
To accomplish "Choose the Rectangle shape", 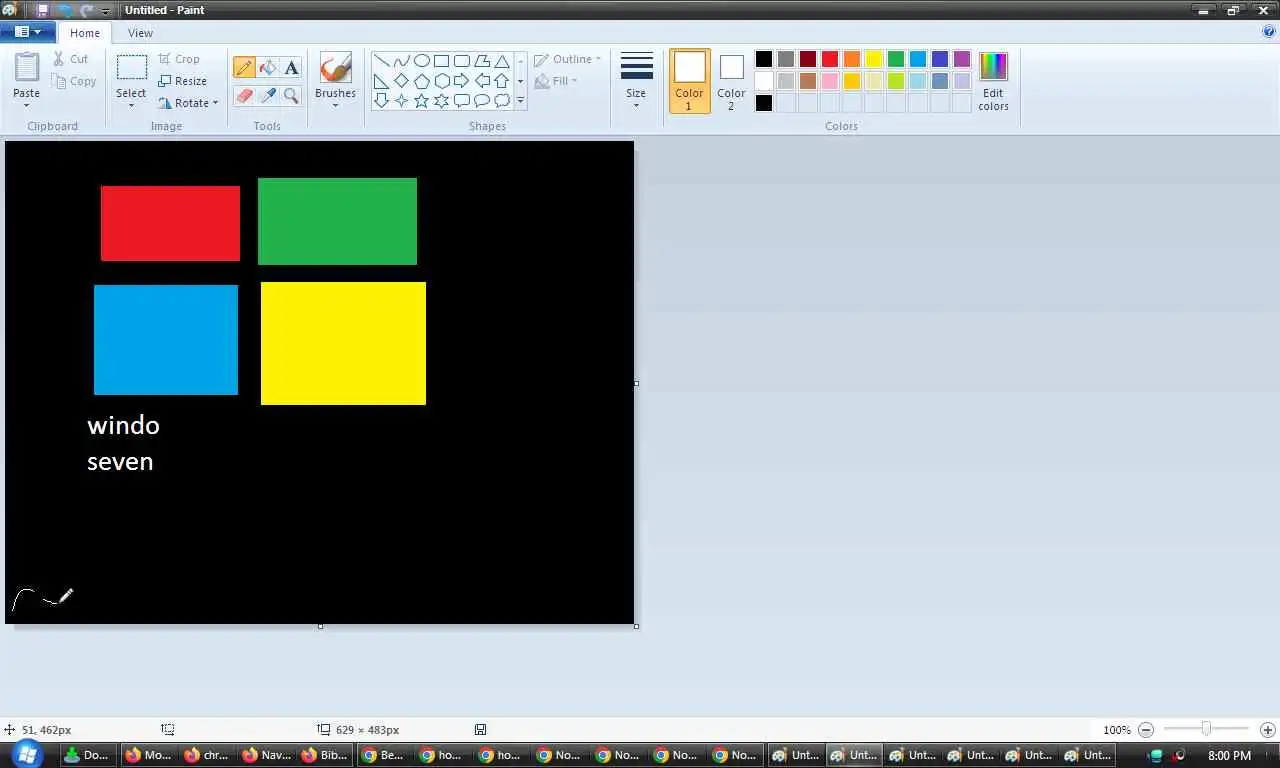I will tap(441, 61).
